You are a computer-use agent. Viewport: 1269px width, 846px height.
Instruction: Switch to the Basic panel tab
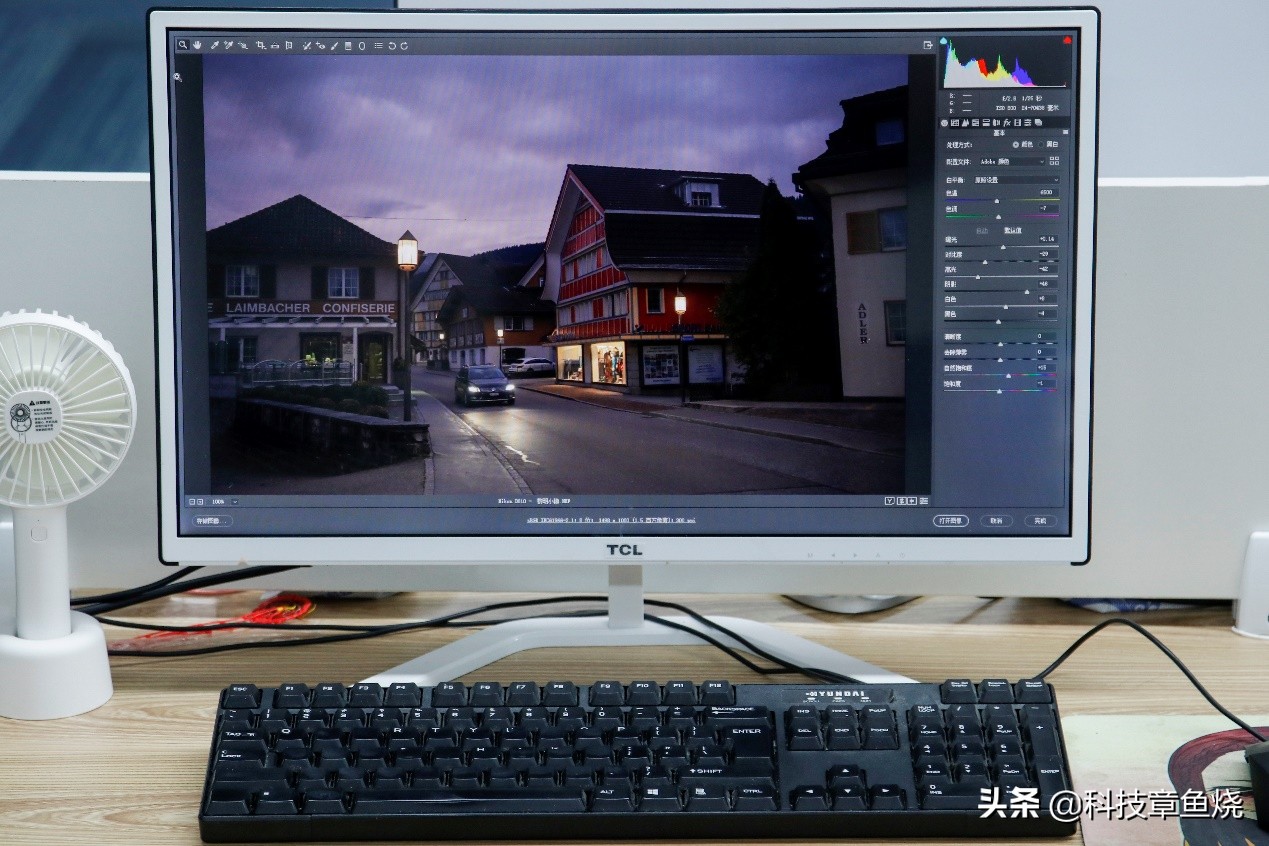coord(944,122)
